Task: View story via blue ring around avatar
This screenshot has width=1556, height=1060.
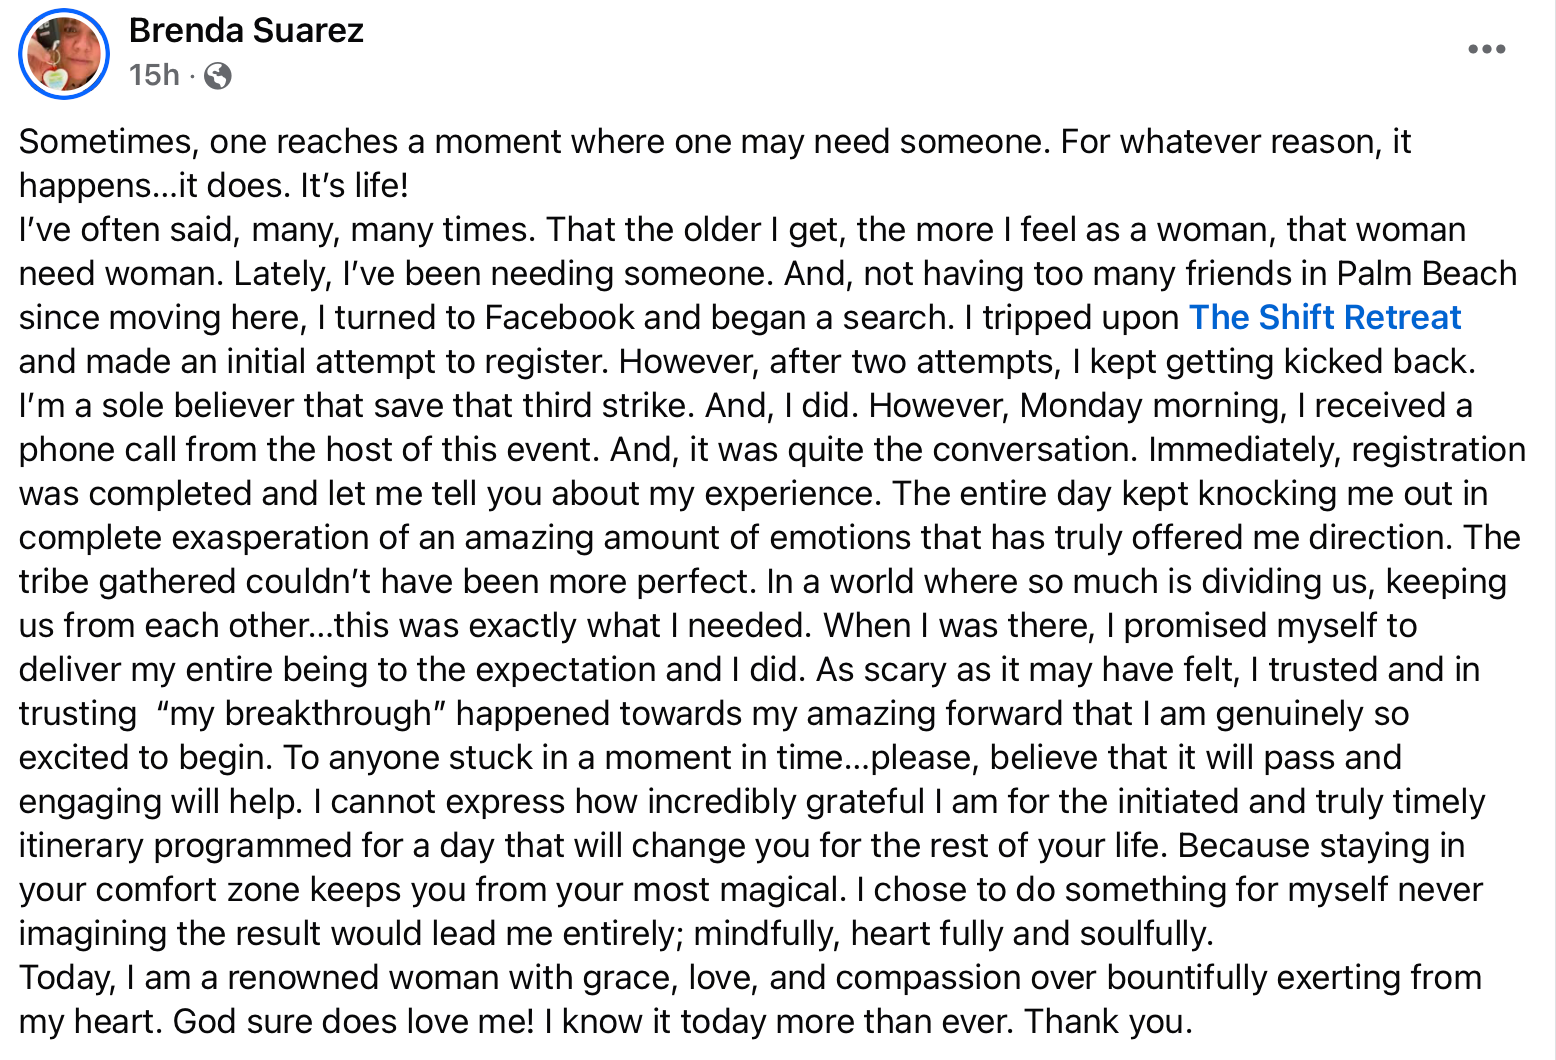Action: [x=64, y=53]
